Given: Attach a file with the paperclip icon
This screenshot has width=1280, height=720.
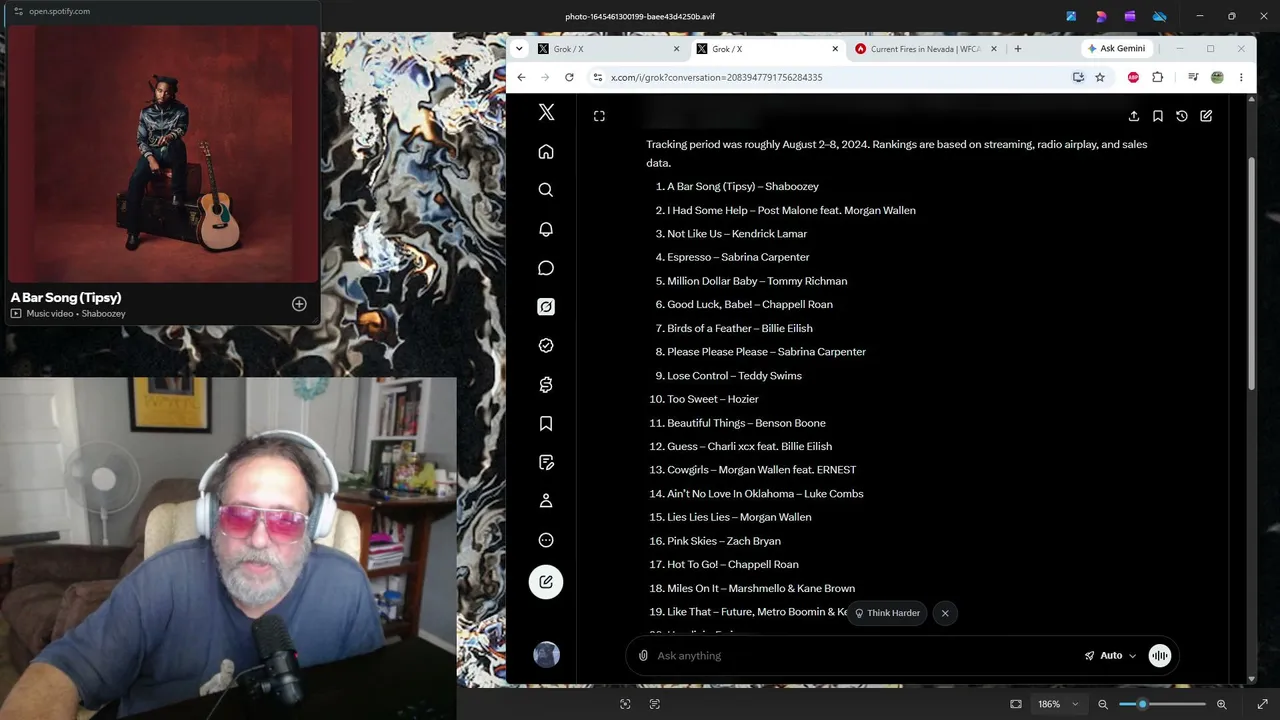Looking at the screenshot, I should tap(643, 656).
